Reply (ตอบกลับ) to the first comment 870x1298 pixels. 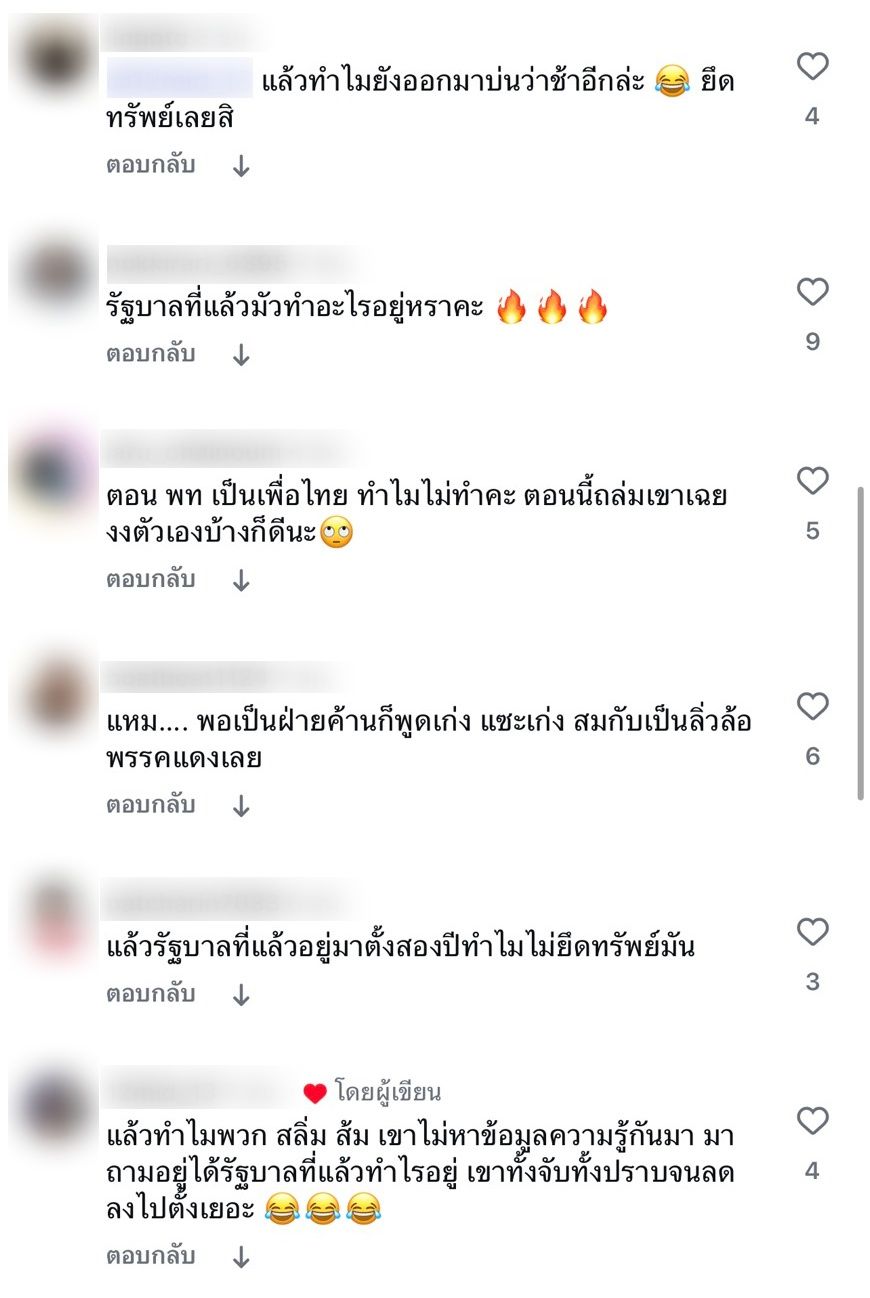point(151,166)
